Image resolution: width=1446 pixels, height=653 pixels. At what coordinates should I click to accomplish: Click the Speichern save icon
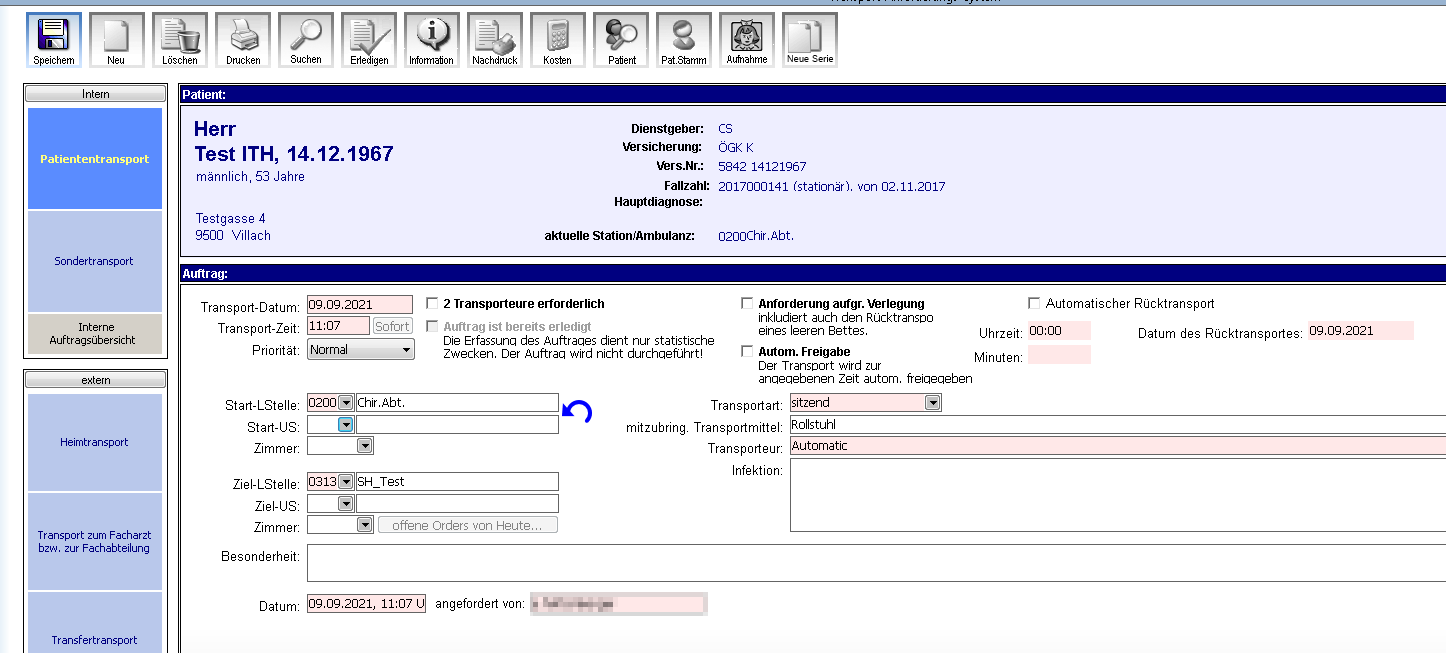[54, 40]
